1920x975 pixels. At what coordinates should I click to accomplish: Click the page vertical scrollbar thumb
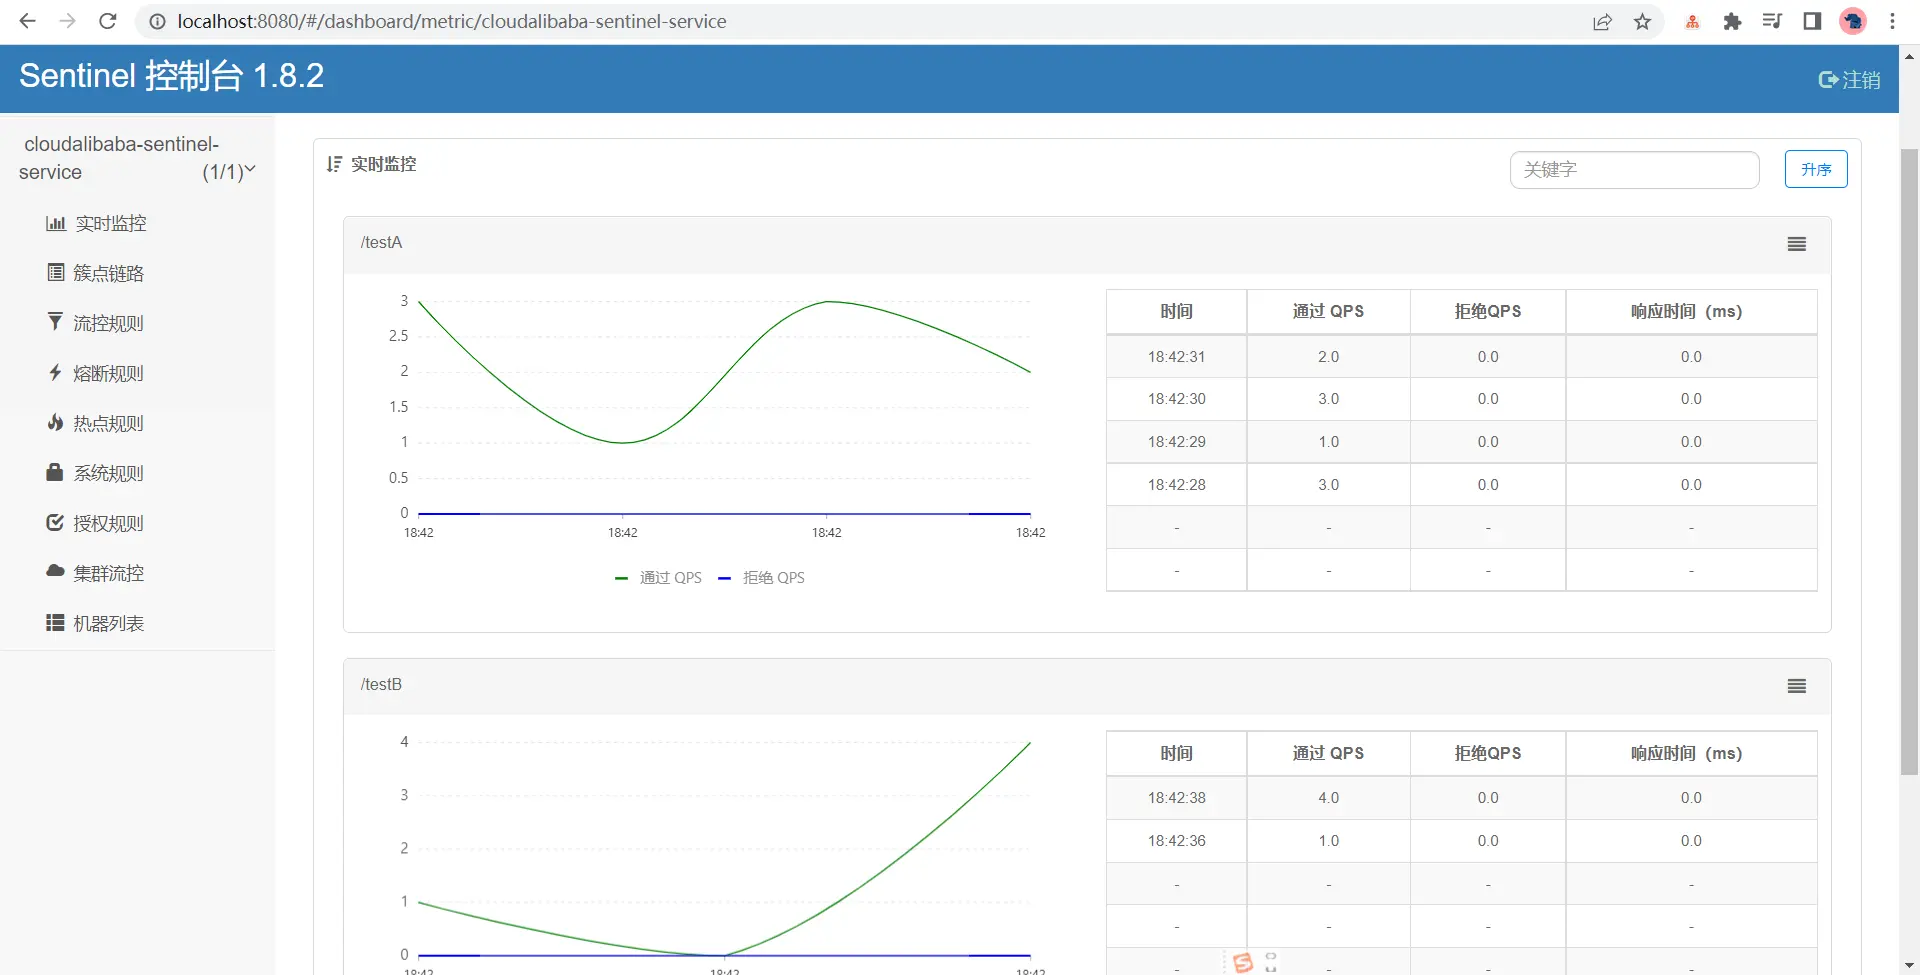click(x=1909, y=460)
